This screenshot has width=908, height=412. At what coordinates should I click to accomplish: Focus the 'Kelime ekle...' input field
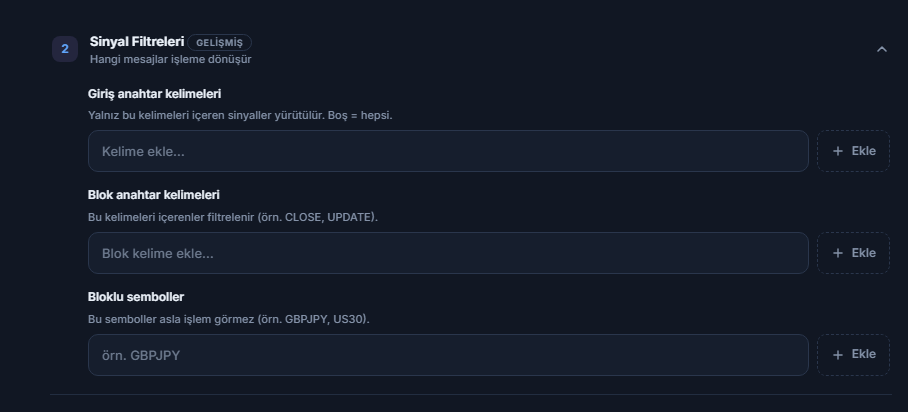448,151
